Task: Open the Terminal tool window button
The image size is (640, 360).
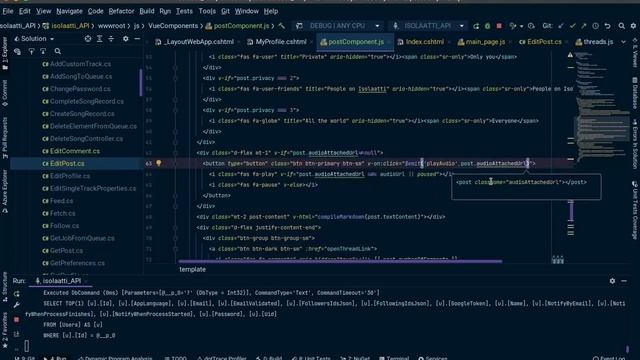Action: click(x=394, y=358)
